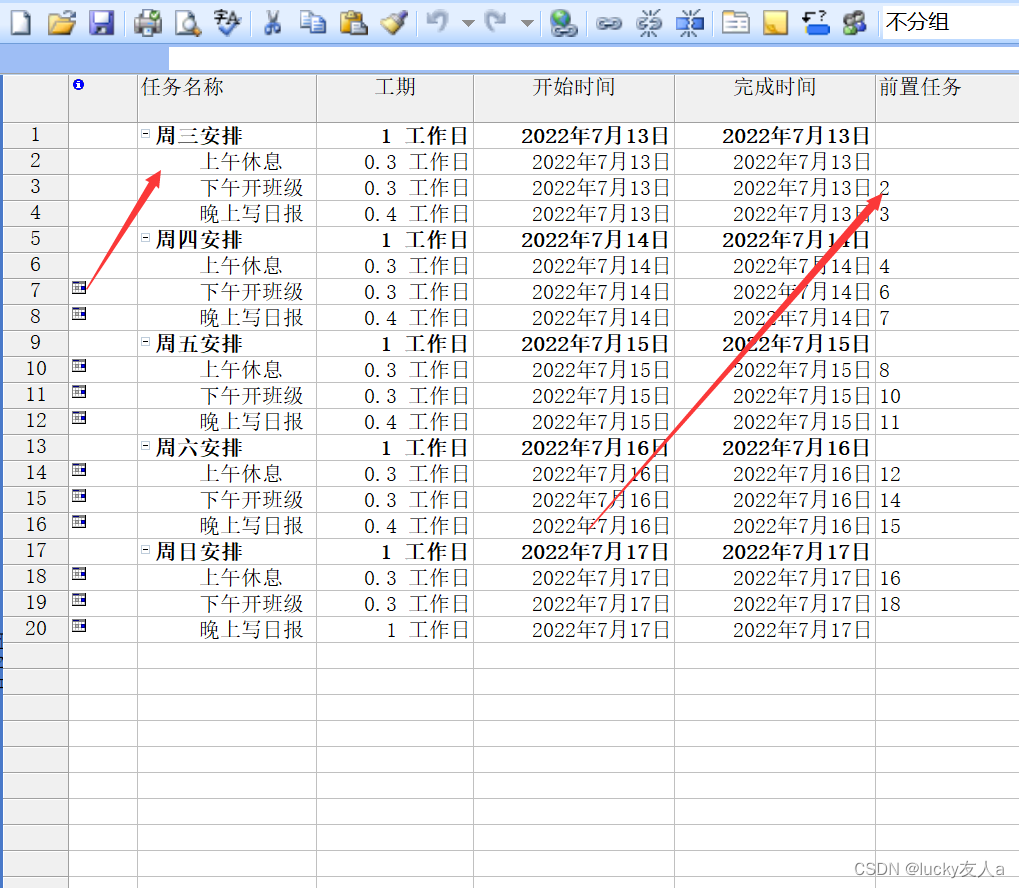Image resolution: width=1019 pixels, height=888 pixels.
Task: Select the 开始时间 column header
Action: tap(574, 98)
